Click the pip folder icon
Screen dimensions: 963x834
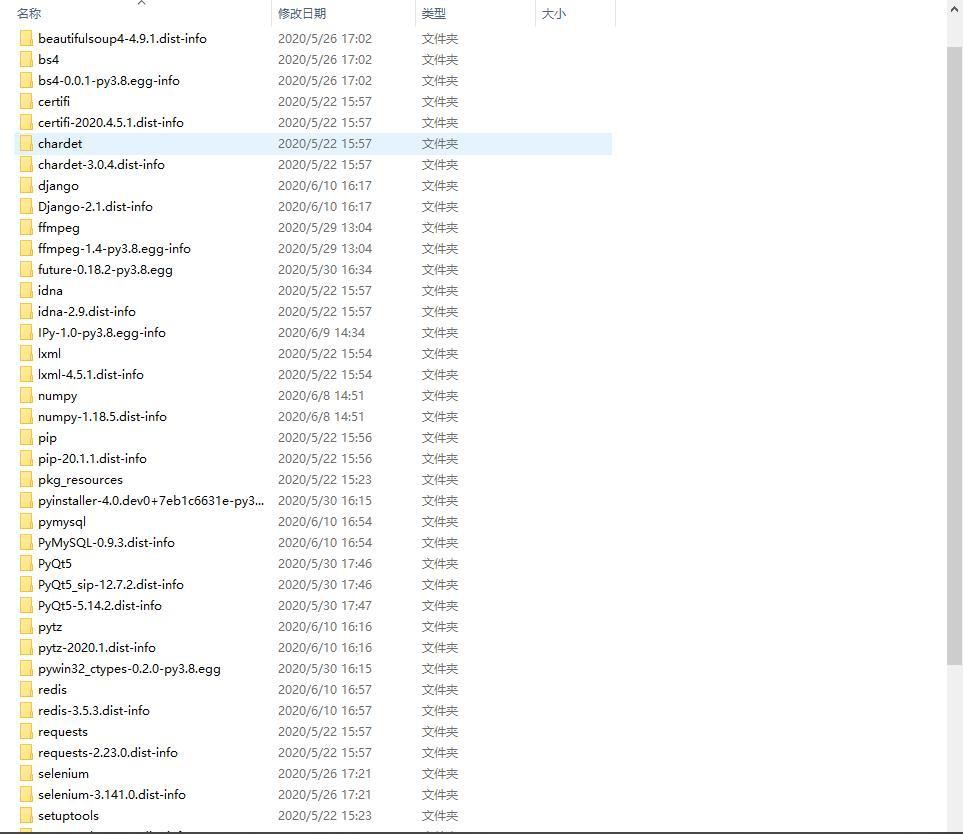(26, 438)
